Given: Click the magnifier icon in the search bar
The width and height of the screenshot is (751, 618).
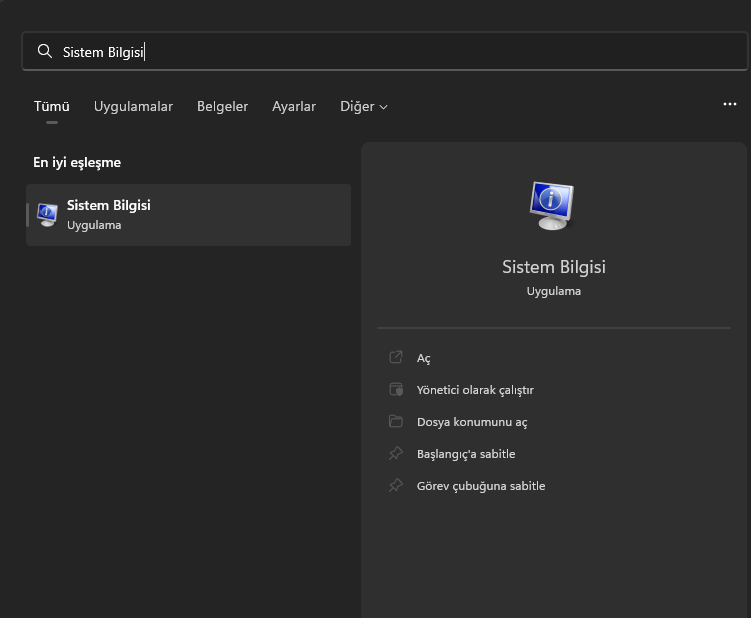Looking at the screenshot, I should click(x=44, y=51).
